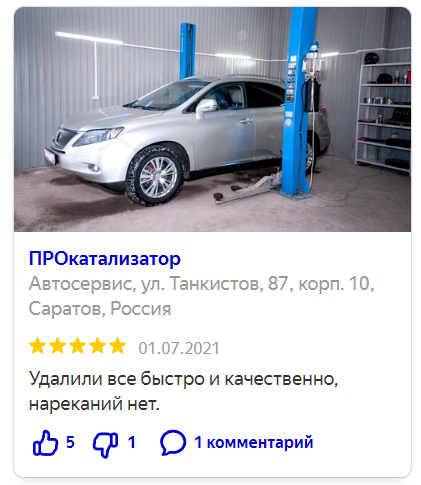Open the ПРОкатализатор business link
This screenshot has width=421, height=485.
tap(105, 259)
